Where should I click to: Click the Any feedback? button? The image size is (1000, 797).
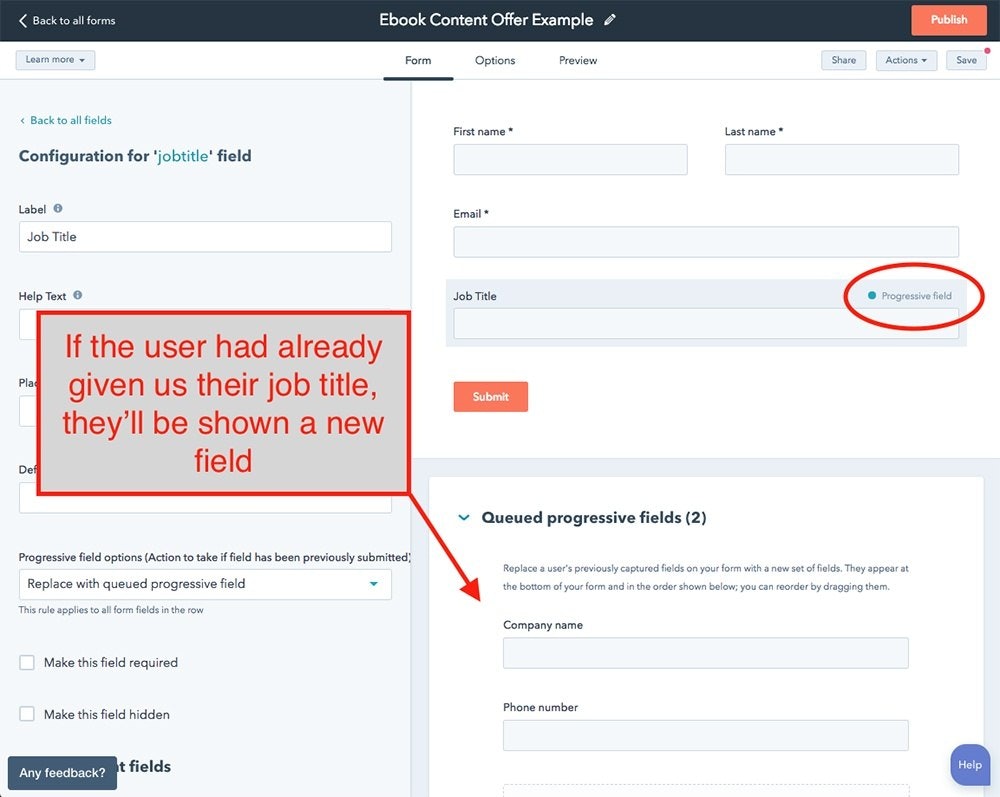[62, 773]
